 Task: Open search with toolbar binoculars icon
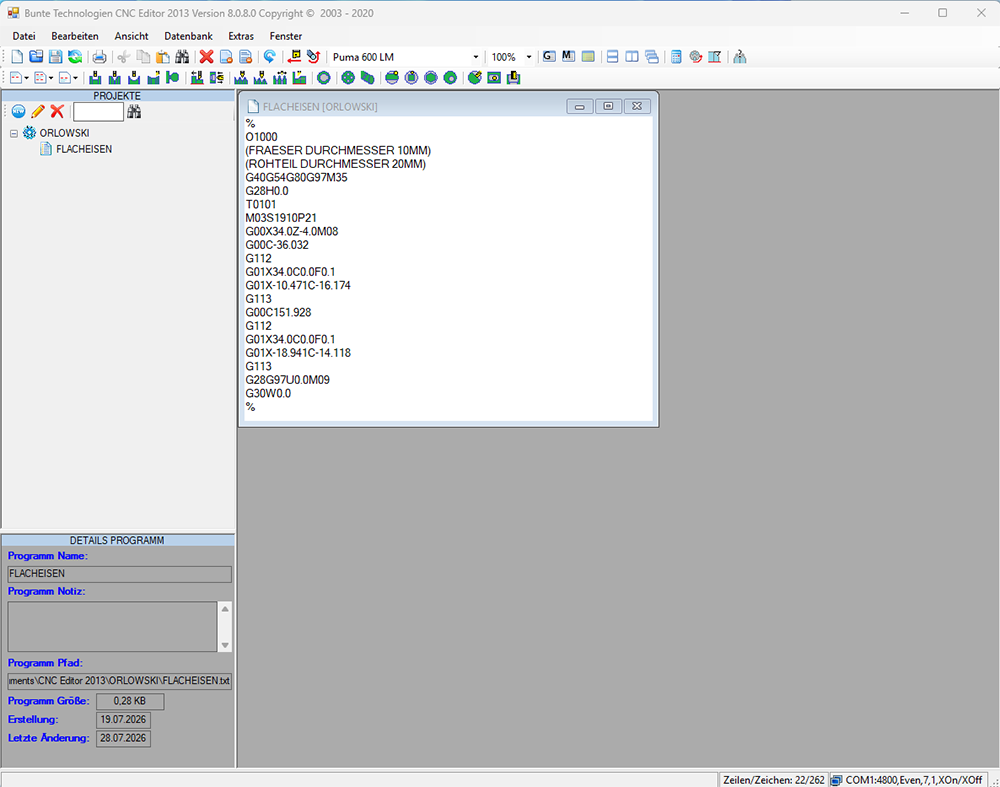(x=182, y=57)
